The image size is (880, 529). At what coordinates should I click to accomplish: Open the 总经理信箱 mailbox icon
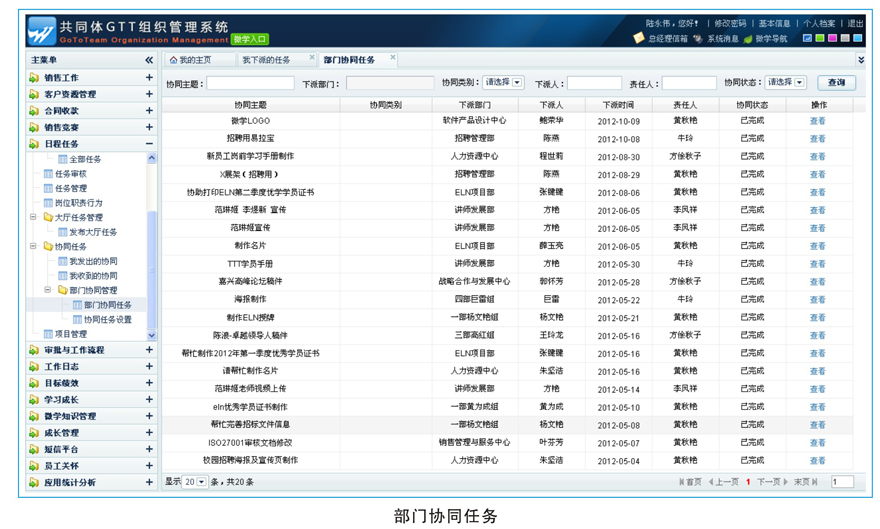pos(640,39)
